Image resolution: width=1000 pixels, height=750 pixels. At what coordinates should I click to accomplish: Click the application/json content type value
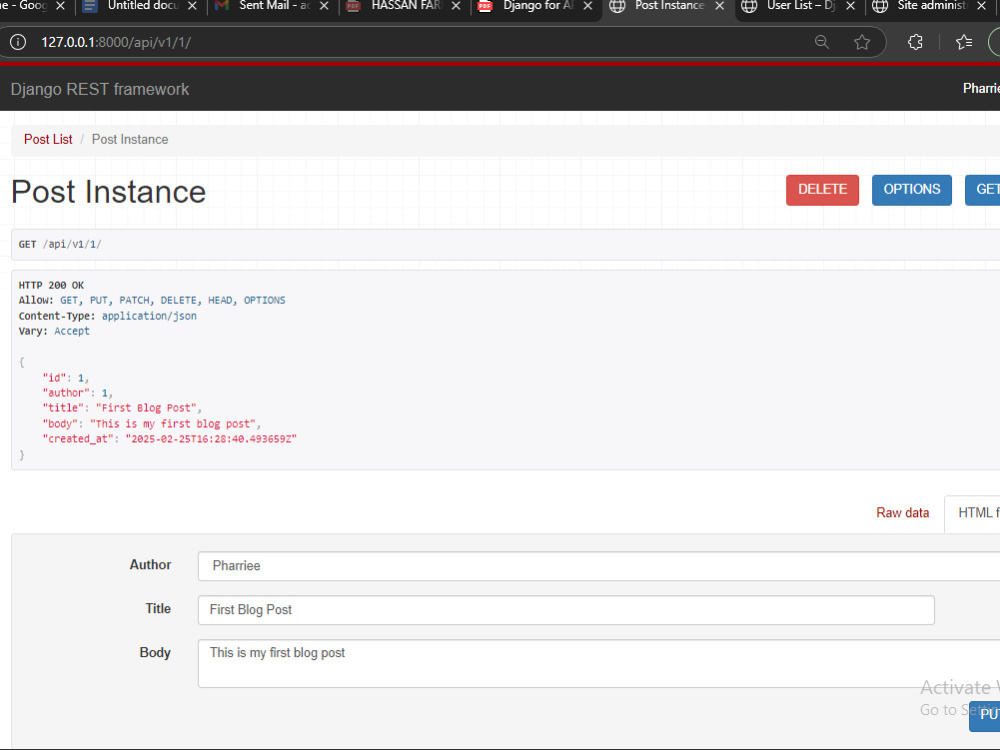coord(149,316)
